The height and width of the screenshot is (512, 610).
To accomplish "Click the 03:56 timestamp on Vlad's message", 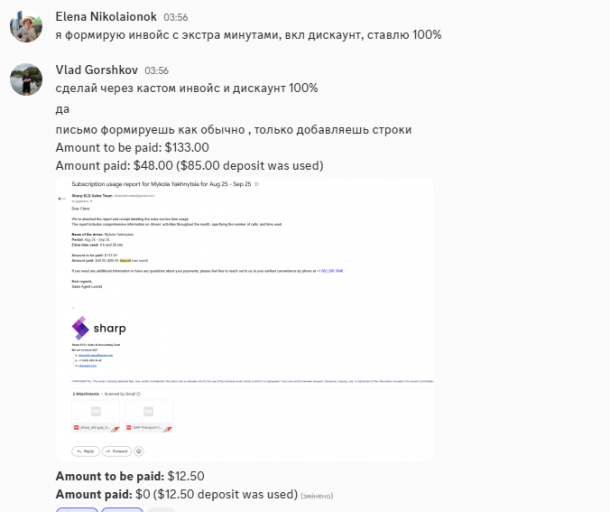I will [x=157, y=71].
